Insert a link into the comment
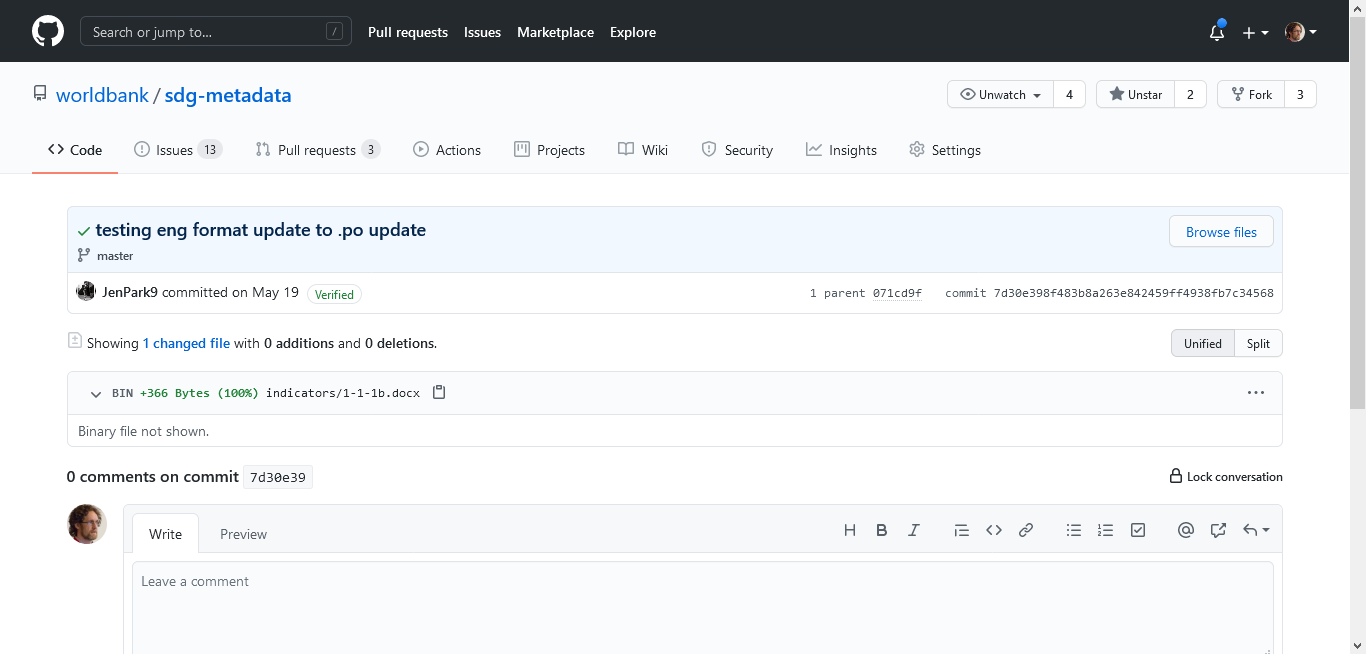This screenshot has width=1366, height=654. pos(1025,530)
